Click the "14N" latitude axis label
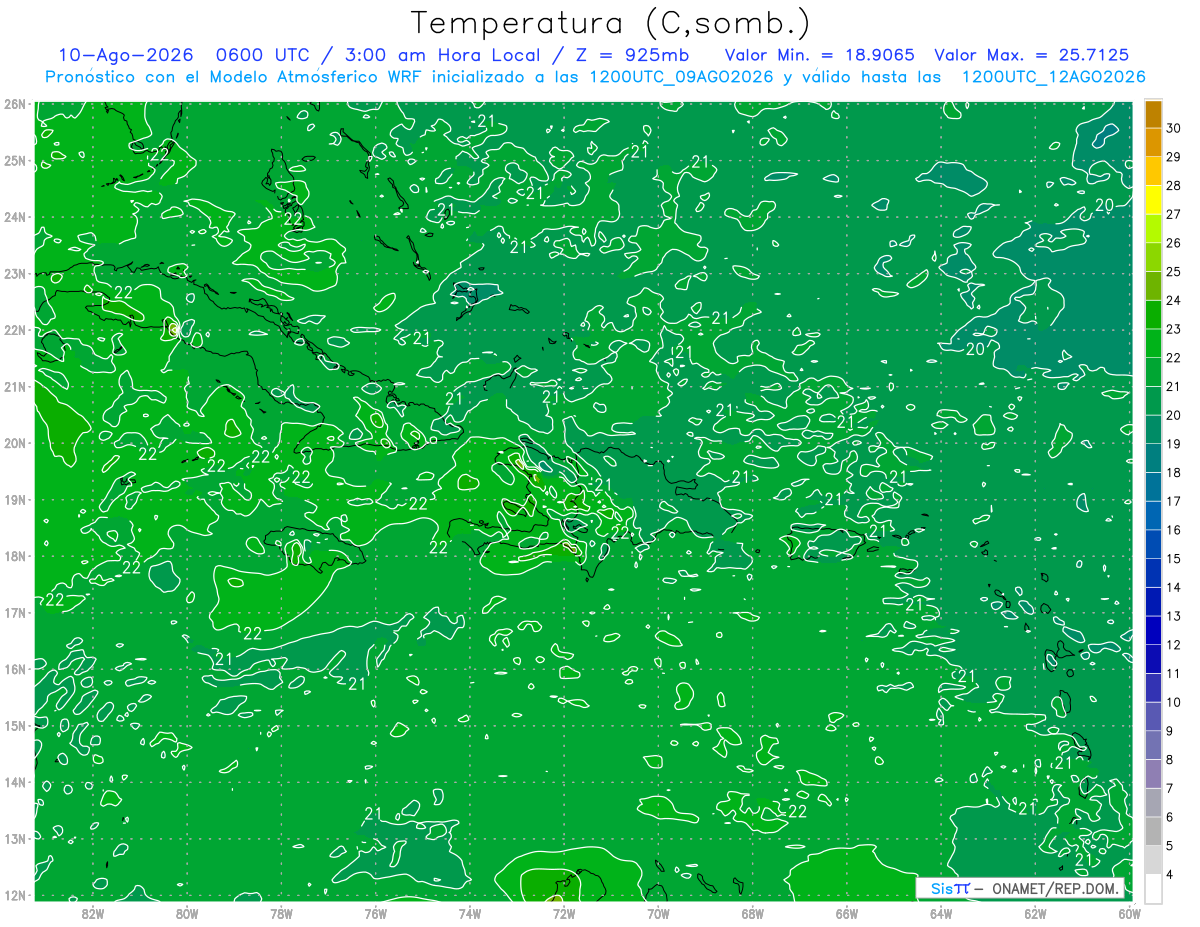1200x927 pixels. pyautogui.click(x=15, y=782)
